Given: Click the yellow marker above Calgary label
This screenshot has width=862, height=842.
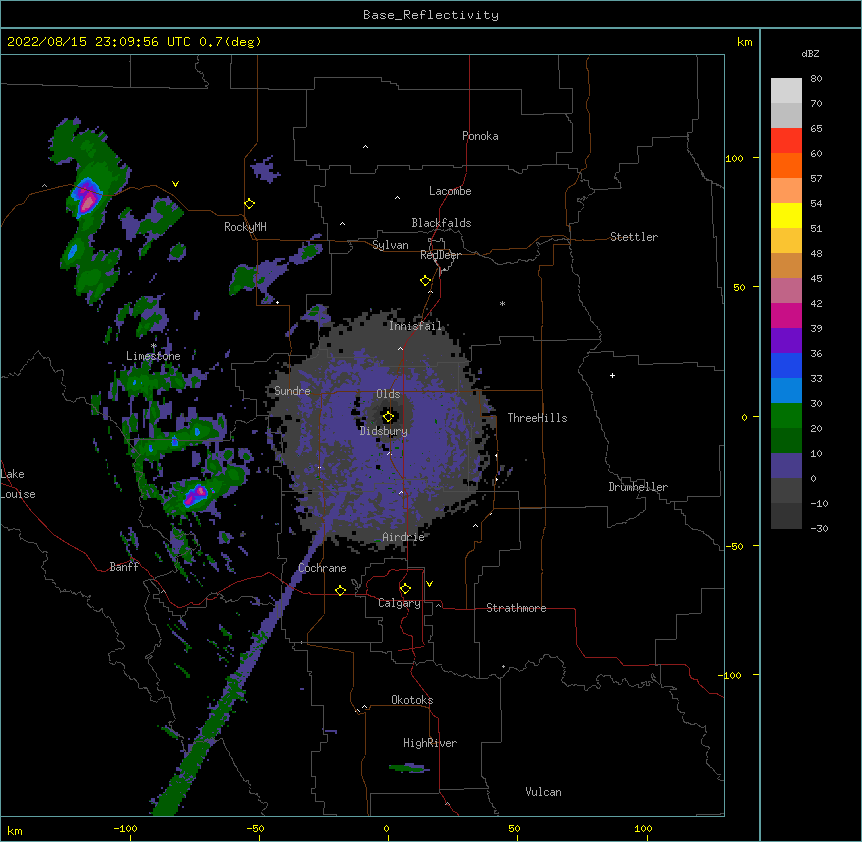Looking at the screenshot, I should (x=405, y=589).
